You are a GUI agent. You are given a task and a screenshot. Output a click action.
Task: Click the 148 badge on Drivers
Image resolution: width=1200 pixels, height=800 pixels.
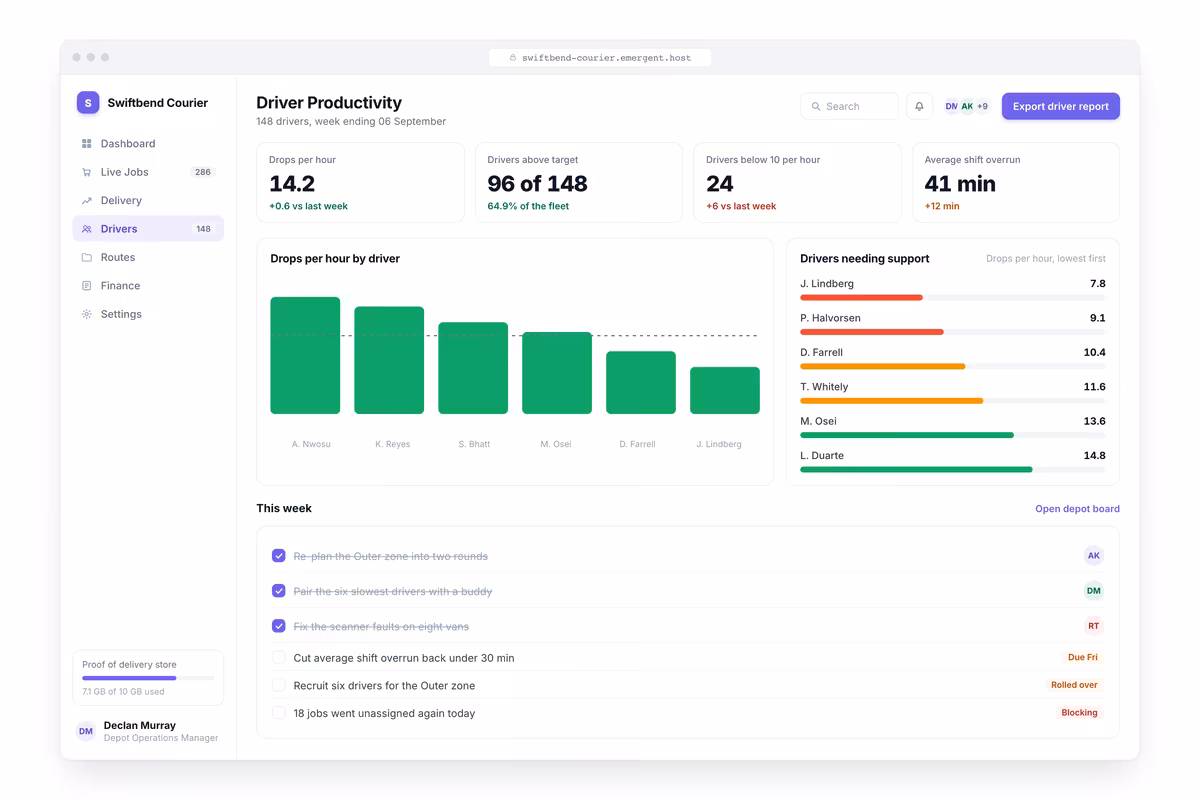(203, 229)
